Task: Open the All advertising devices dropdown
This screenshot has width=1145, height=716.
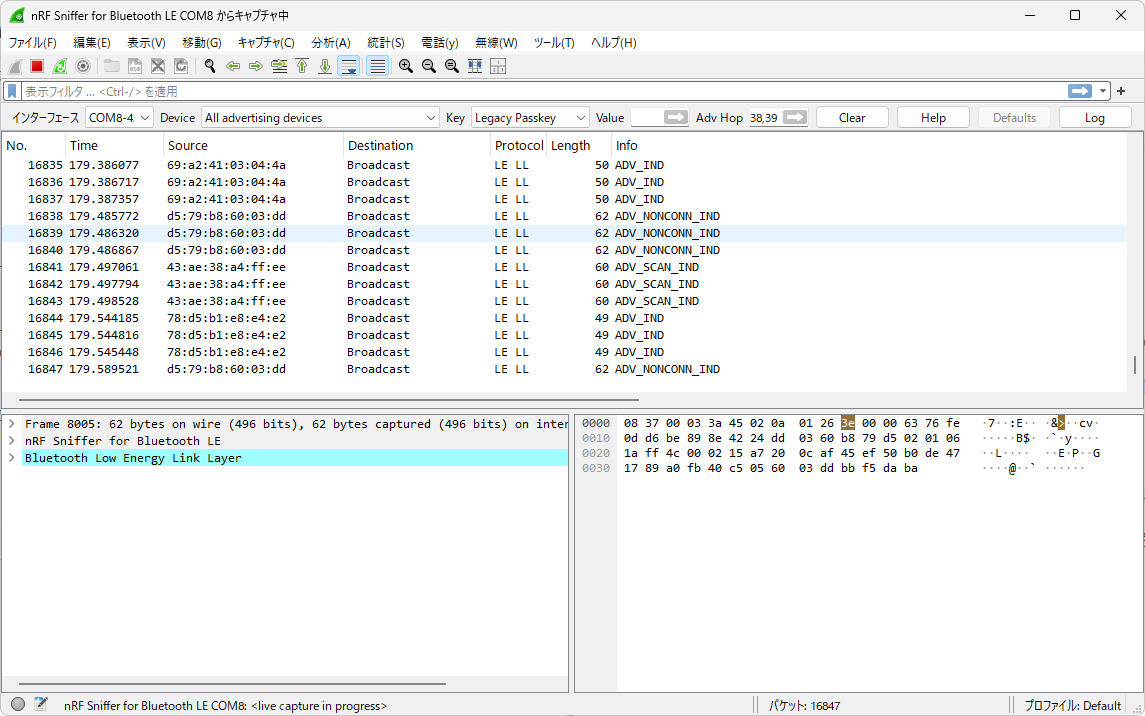Action: point(321,118)
